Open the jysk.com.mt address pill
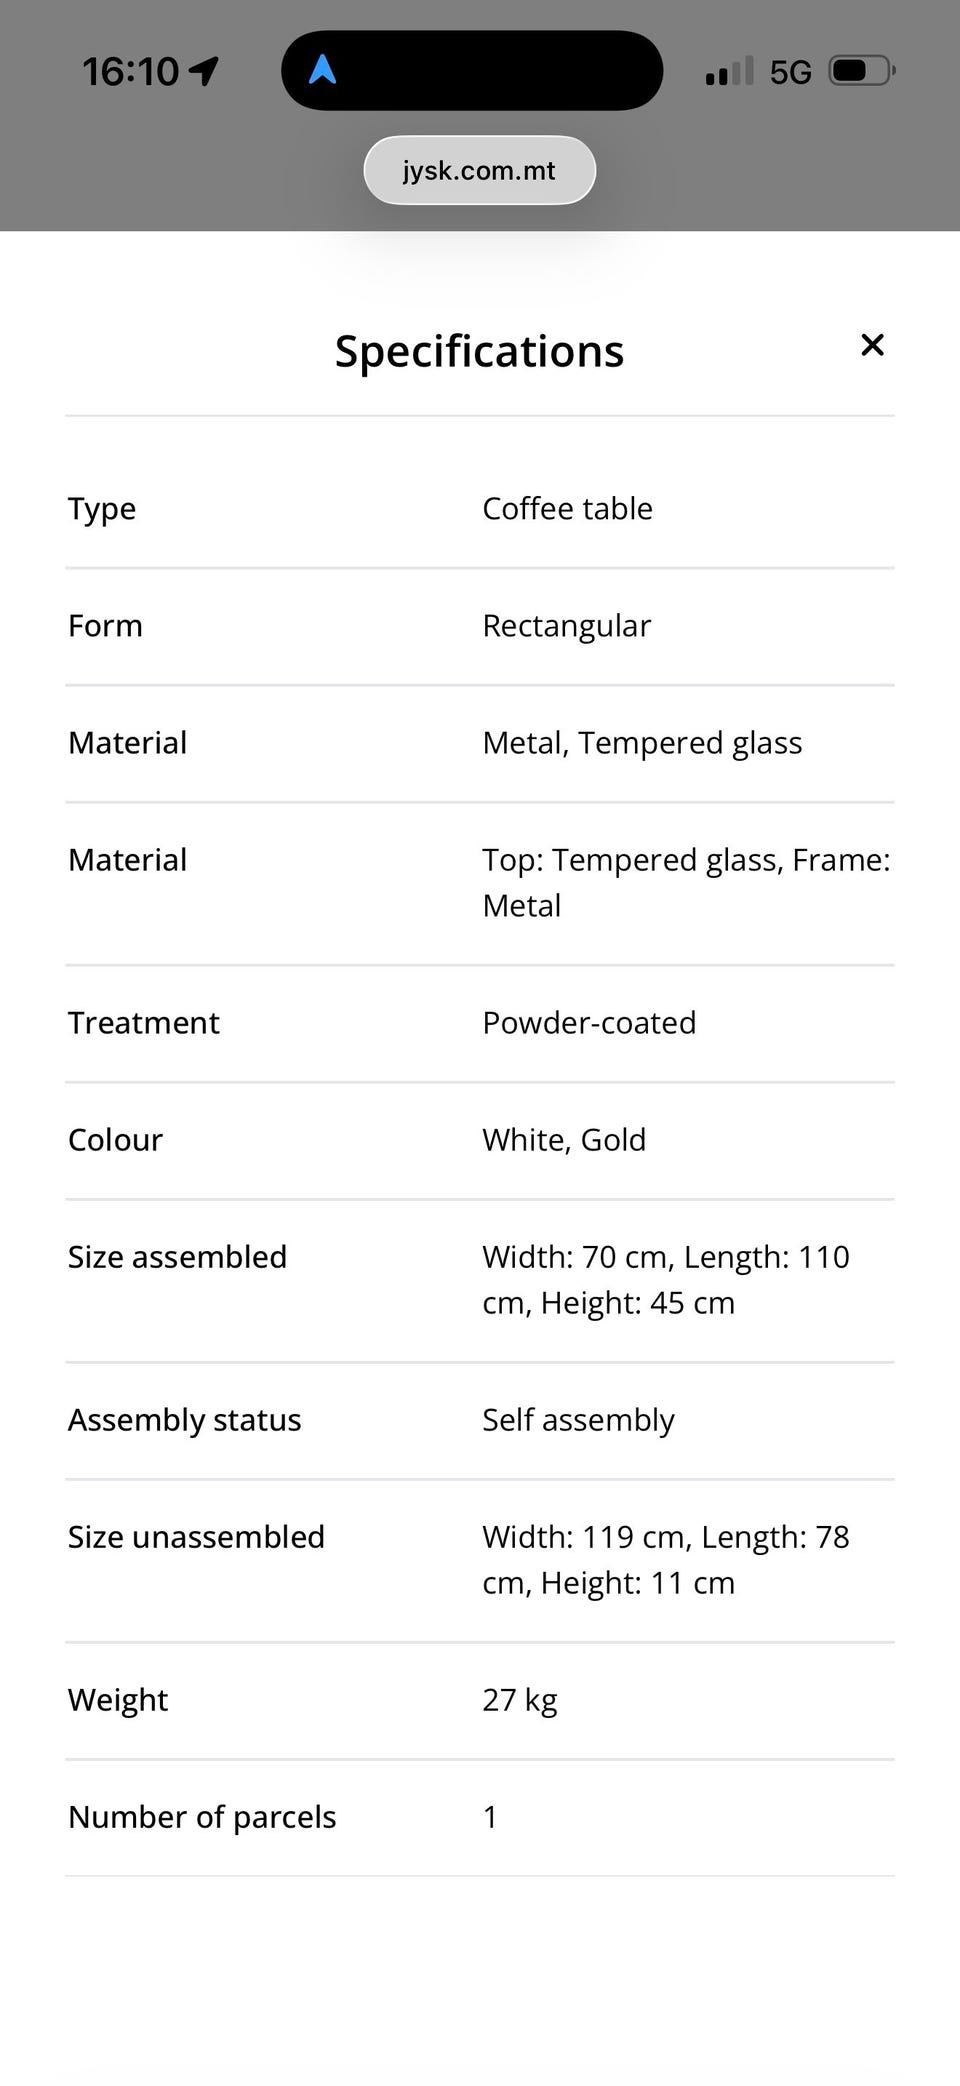960x2086 pixels. (479, 170)
